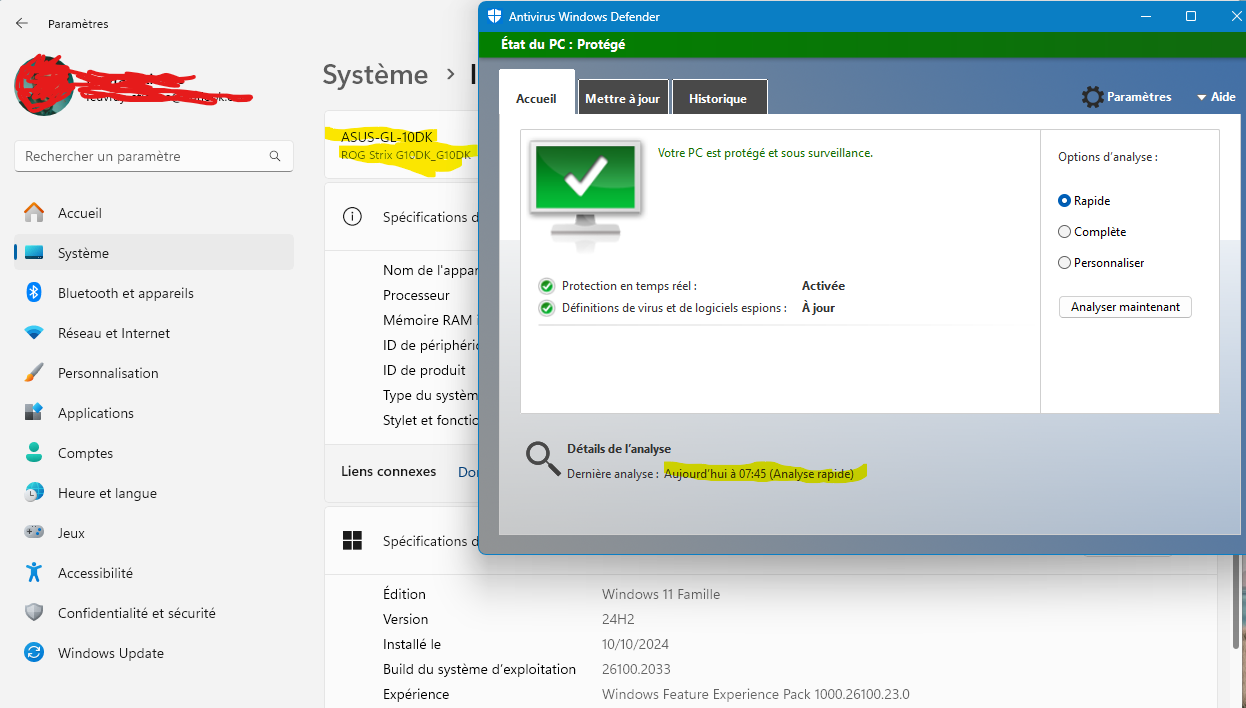This screenshot has height=708, width=1246.
Task: Click Build du système d'exploitation label
Action: click(479, 669)
